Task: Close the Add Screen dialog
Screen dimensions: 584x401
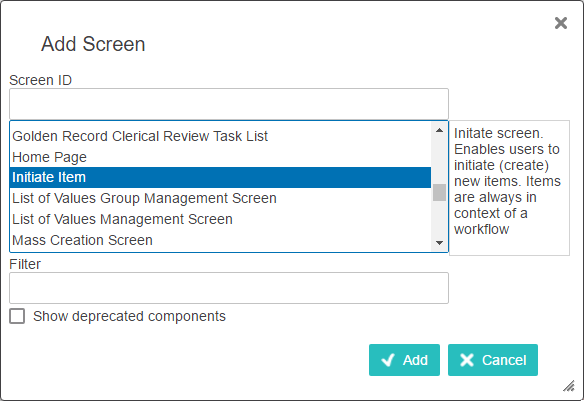Action: (561, 23)
